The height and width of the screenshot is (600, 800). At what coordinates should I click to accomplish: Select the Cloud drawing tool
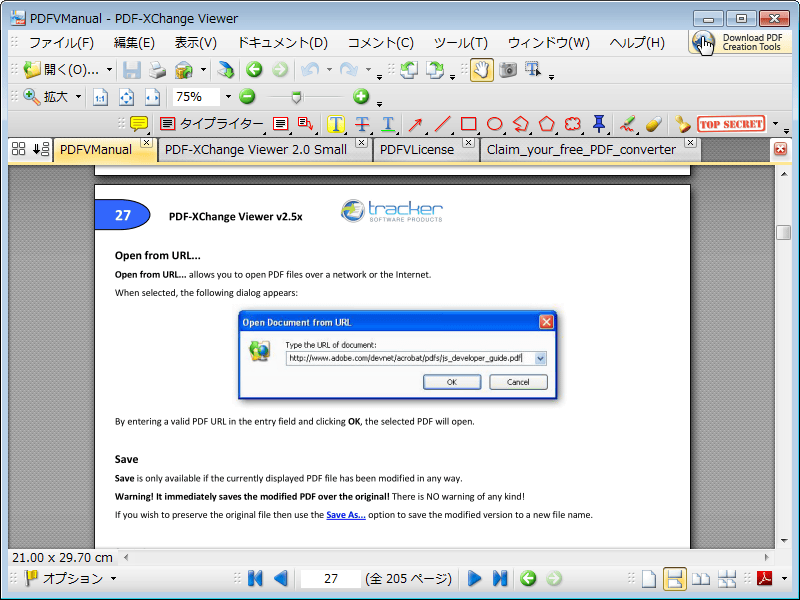[572, 124]
